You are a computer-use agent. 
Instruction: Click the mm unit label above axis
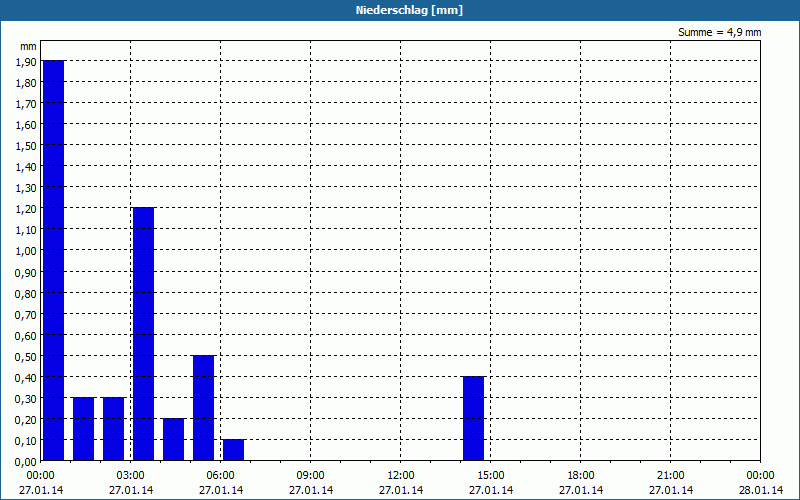pos(28,46)
